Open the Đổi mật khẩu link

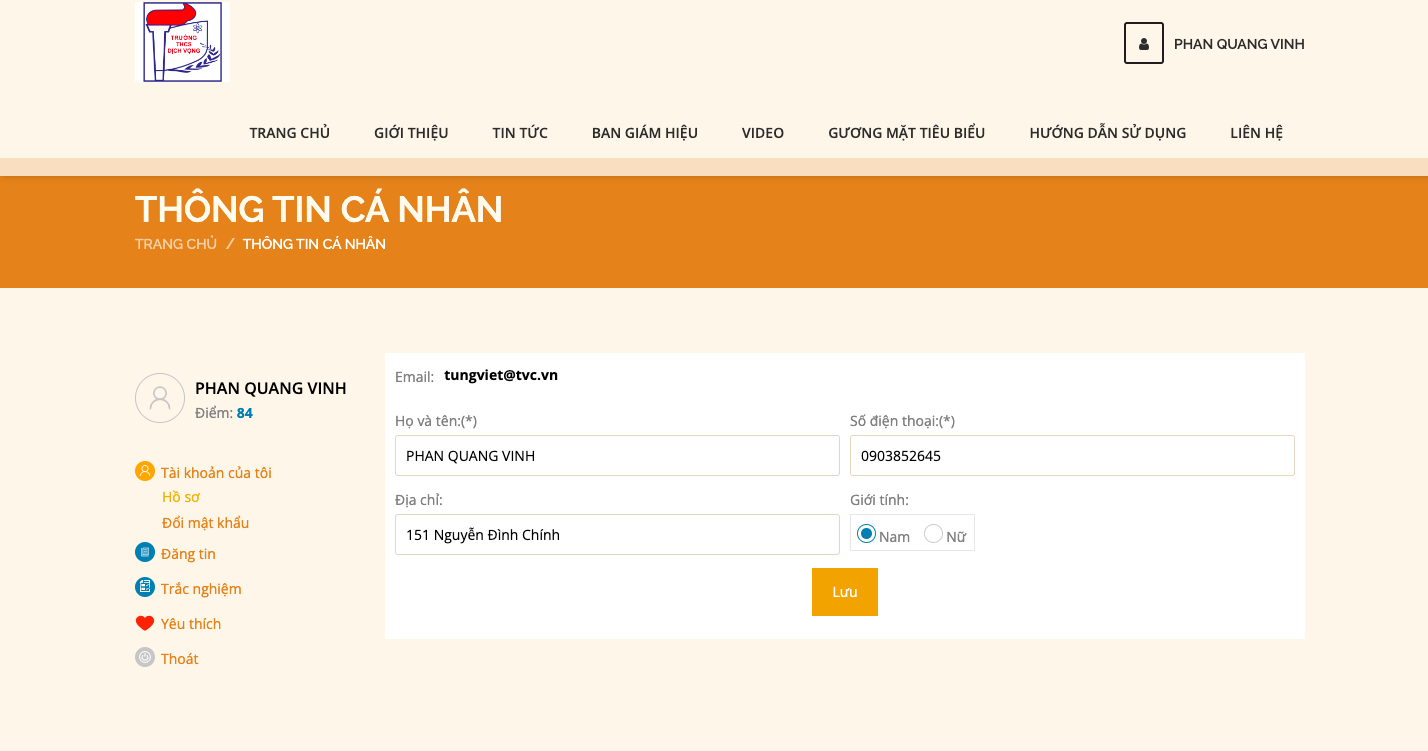(x=205, y=523)
